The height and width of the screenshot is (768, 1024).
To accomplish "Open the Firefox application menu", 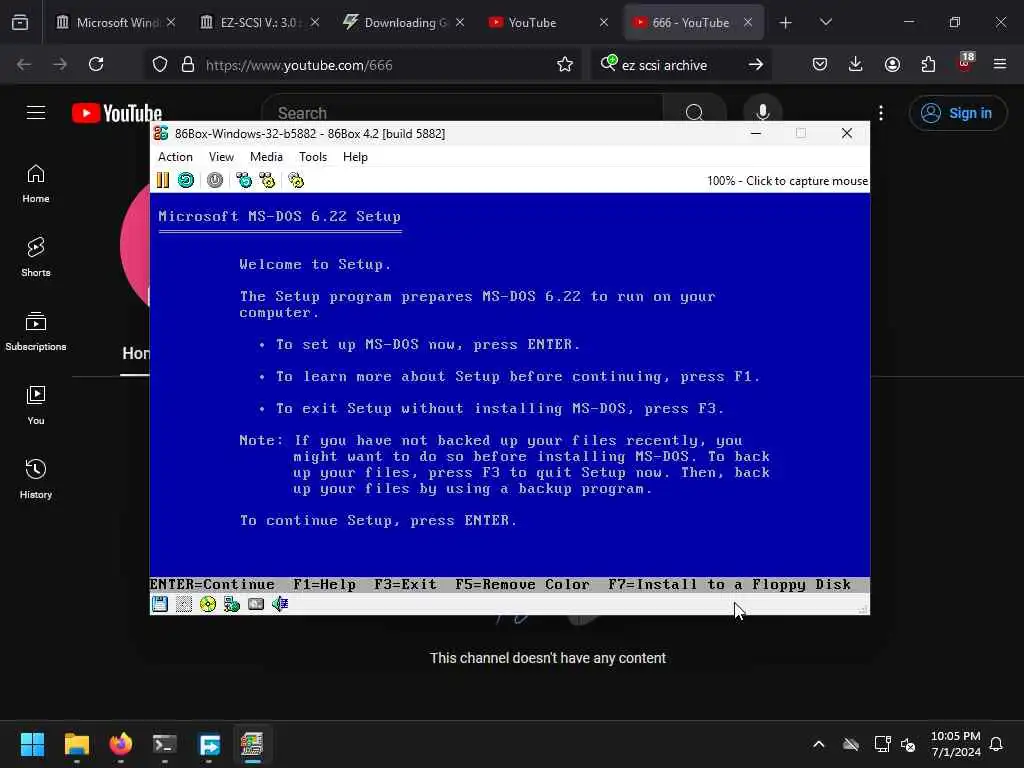I will 1000,64.
